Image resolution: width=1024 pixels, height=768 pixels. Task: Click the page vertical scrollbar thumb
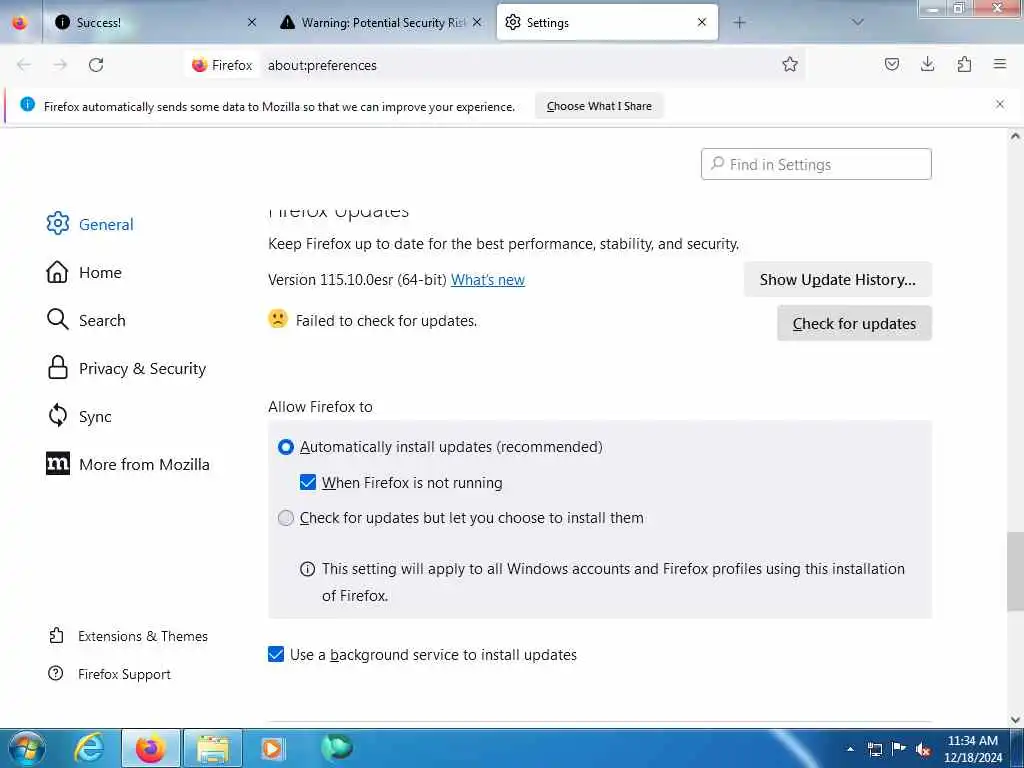(x=1015, y=571)
